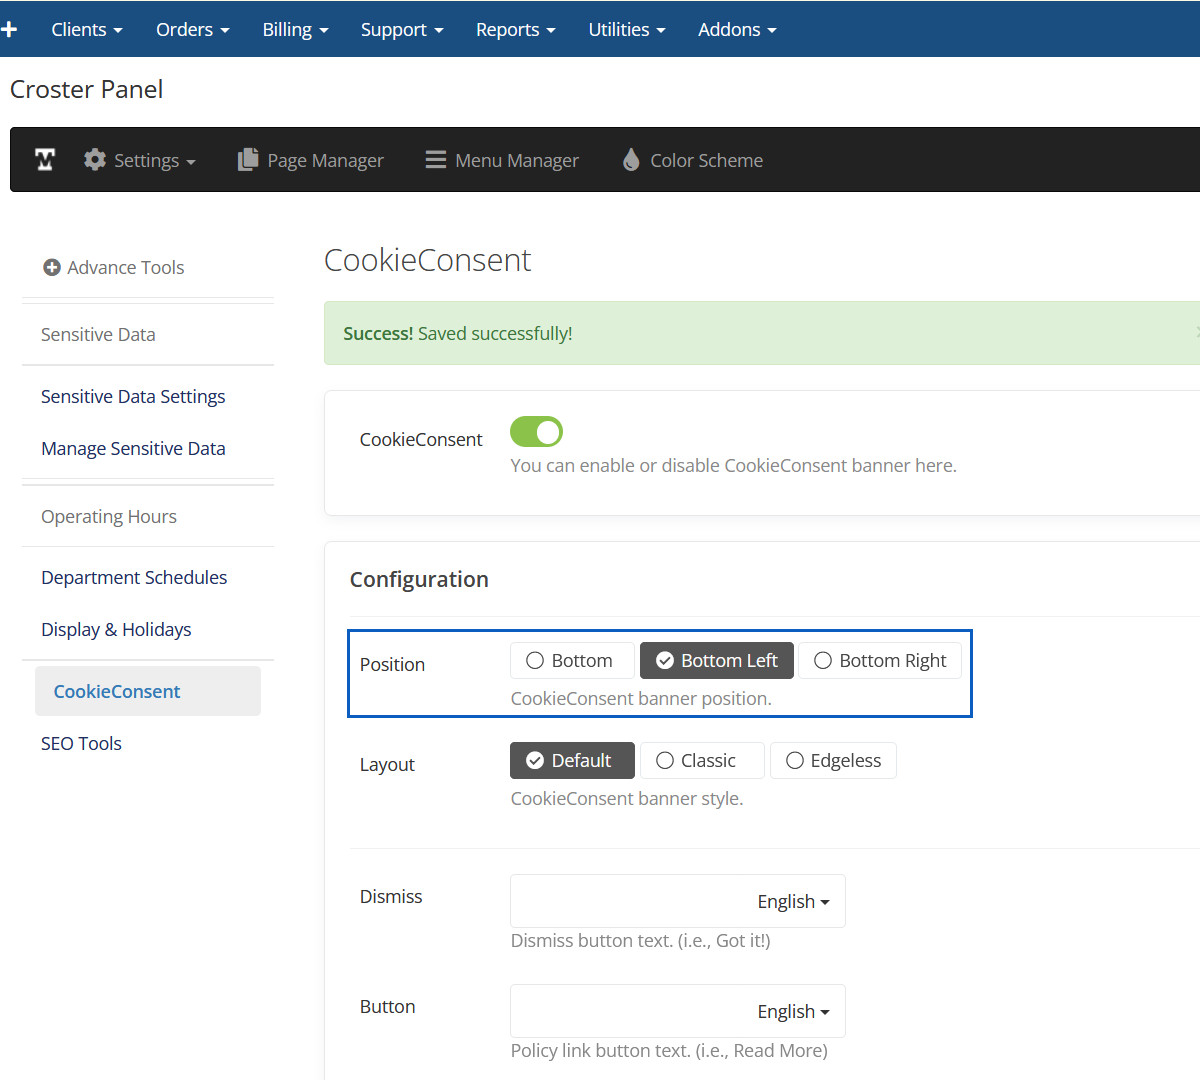
Task: Open Page Manager via its pages icon
Action: click(247, 160)
